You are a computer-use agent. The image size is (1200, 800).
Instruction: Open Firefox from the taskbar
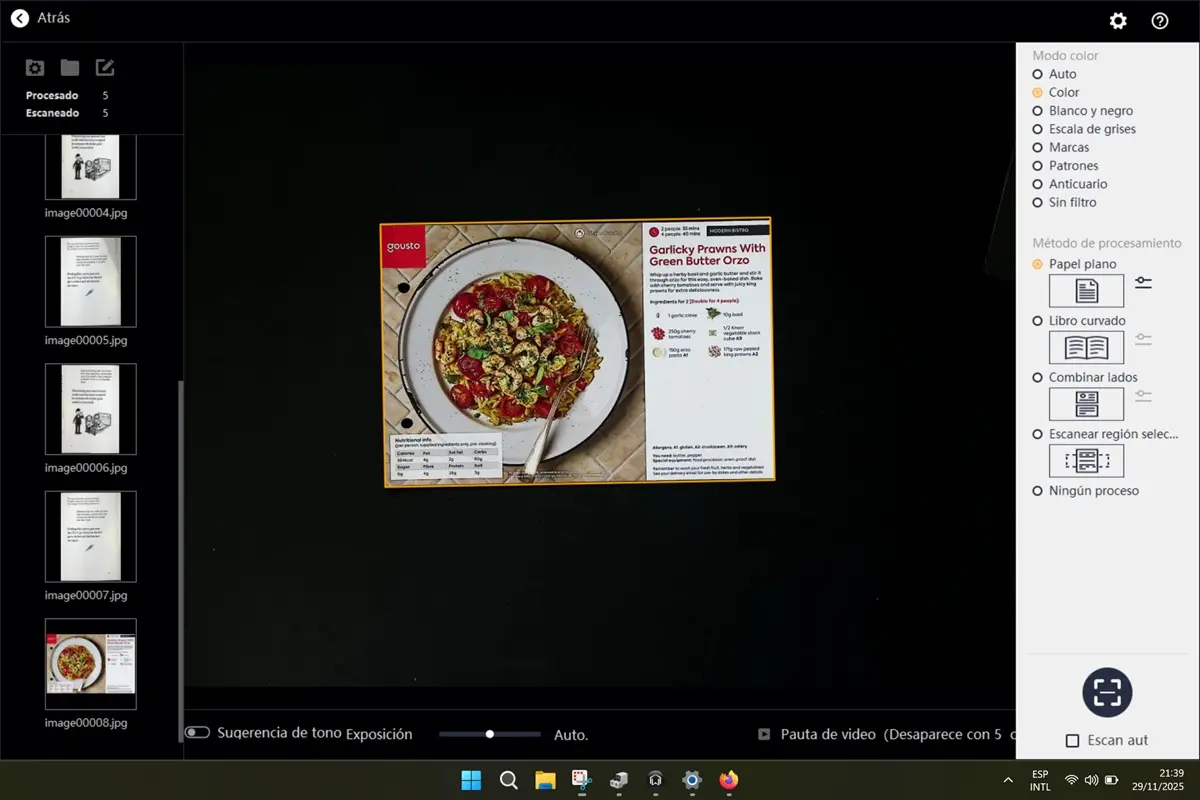[x=728, y=780]
